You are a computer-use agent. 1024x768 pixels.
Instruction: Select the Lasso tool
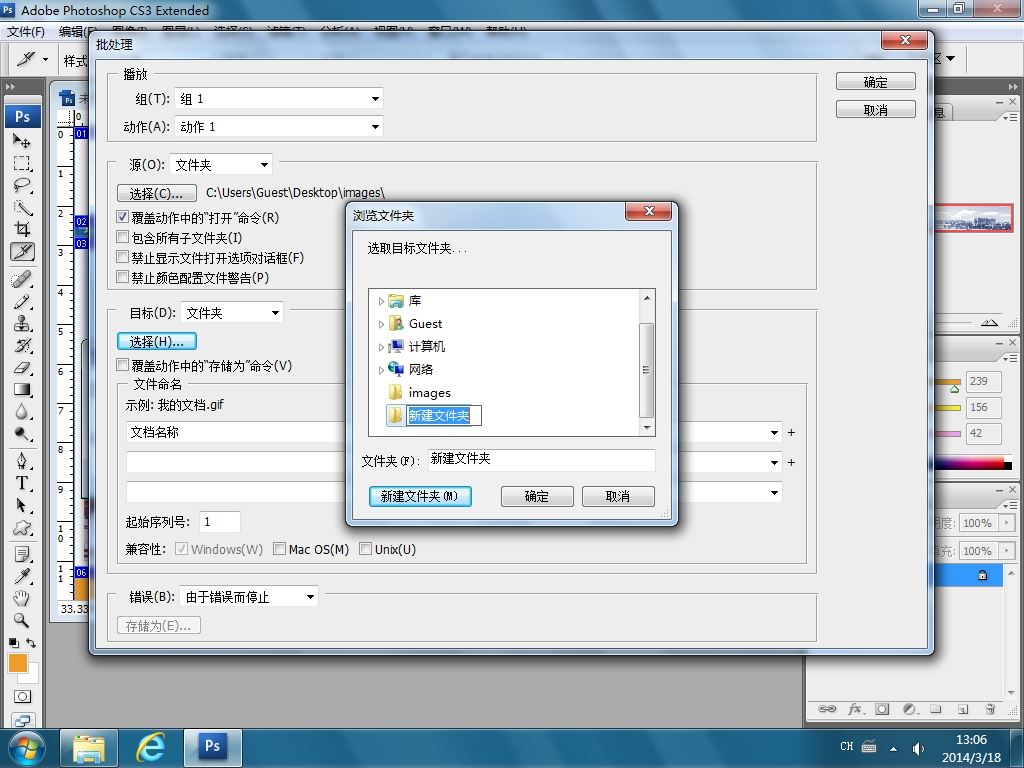tap(22, 185)
